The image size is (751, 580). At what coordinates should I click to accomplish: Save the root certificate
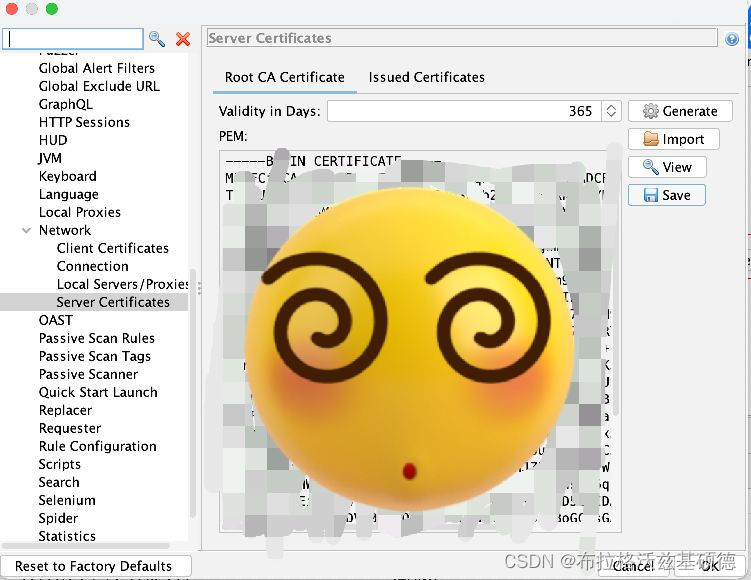coord(667,195)
